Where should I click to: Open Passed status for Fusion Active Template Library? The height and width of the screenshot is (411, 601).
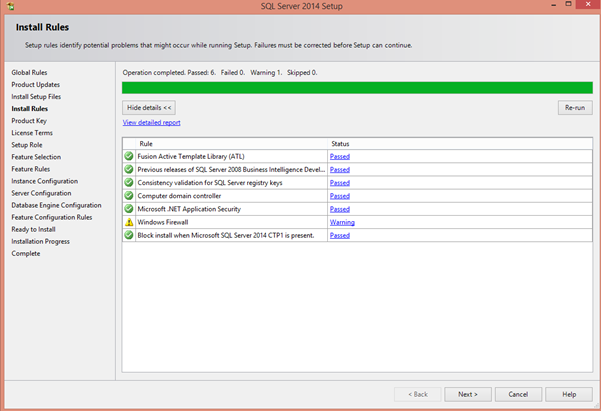340,156
